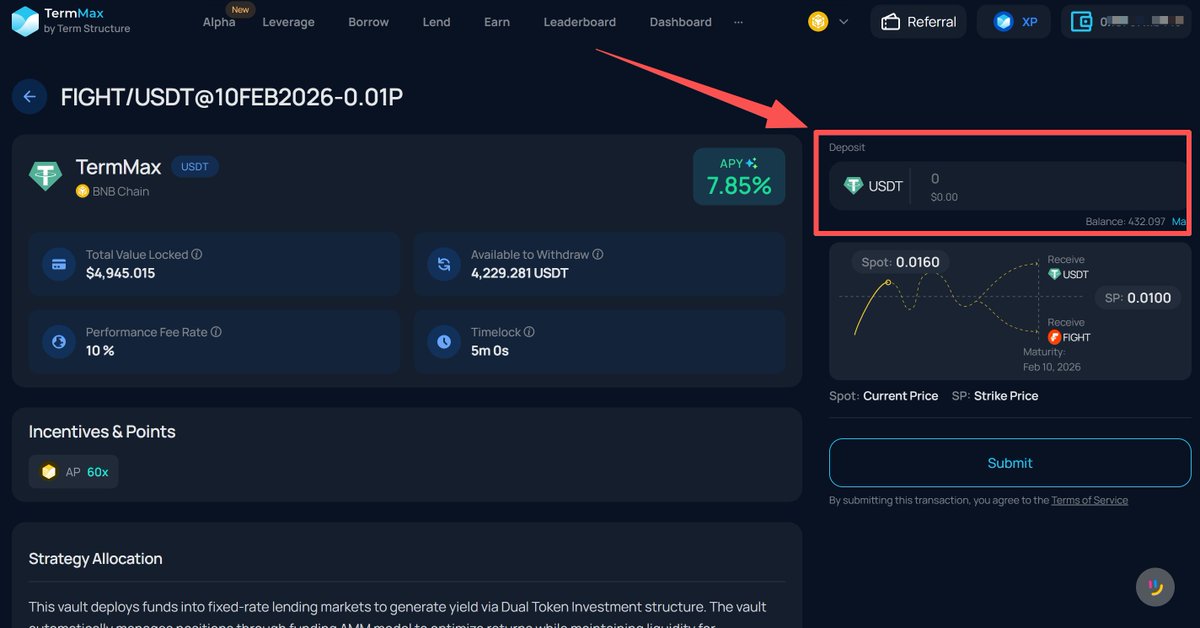This screenshot has height=628, width=1200.
Task: Expand the network selector chevron
Action: [x=844, y=22]
